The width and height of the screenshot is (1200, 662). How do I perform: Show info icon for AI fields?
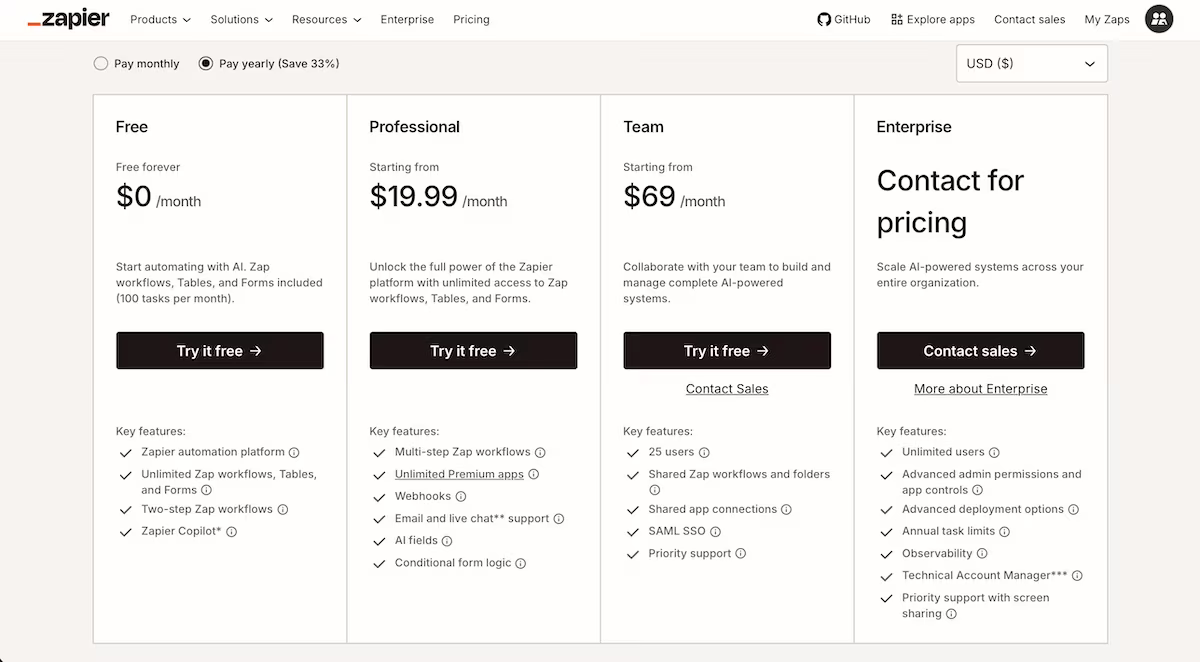(x=447, y=541)
